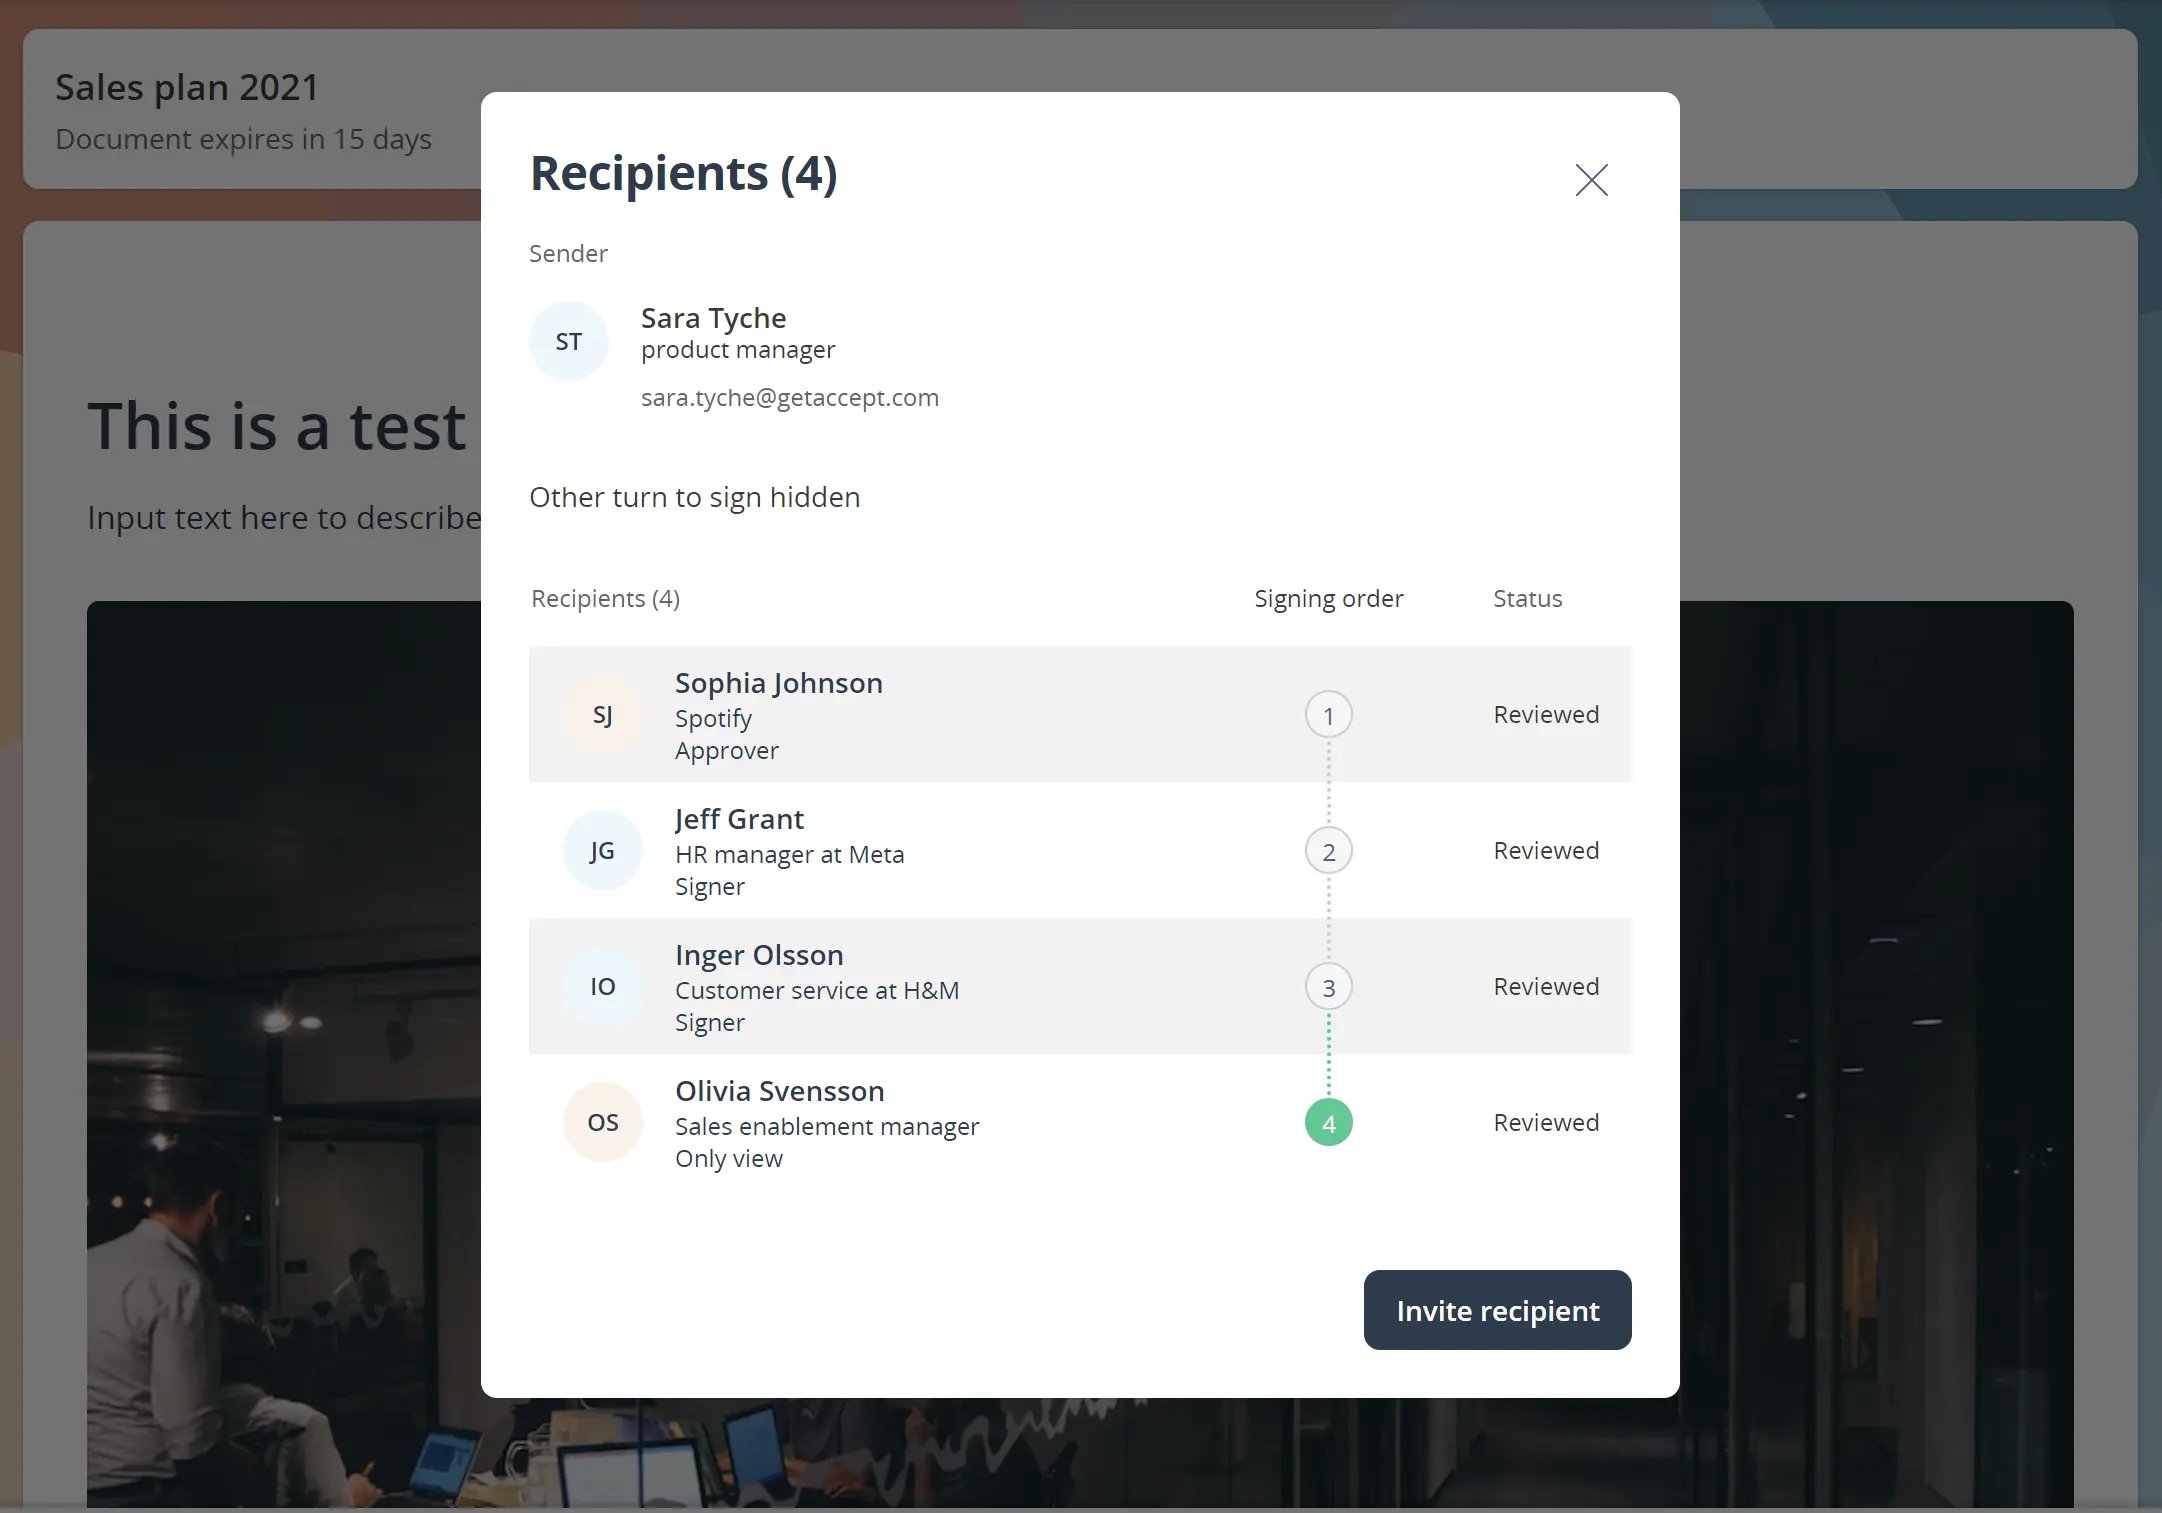Click Sophia Johnson's SJ avatar
Image resolution: width=2162 pixels, height=1513 pixels.
pyautogui.click(x=603, y=715)
